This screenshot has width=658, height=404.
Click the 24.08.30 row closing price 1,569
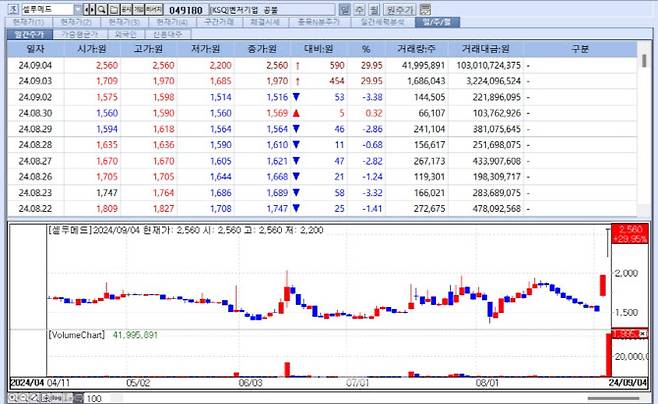coord(277,113)
